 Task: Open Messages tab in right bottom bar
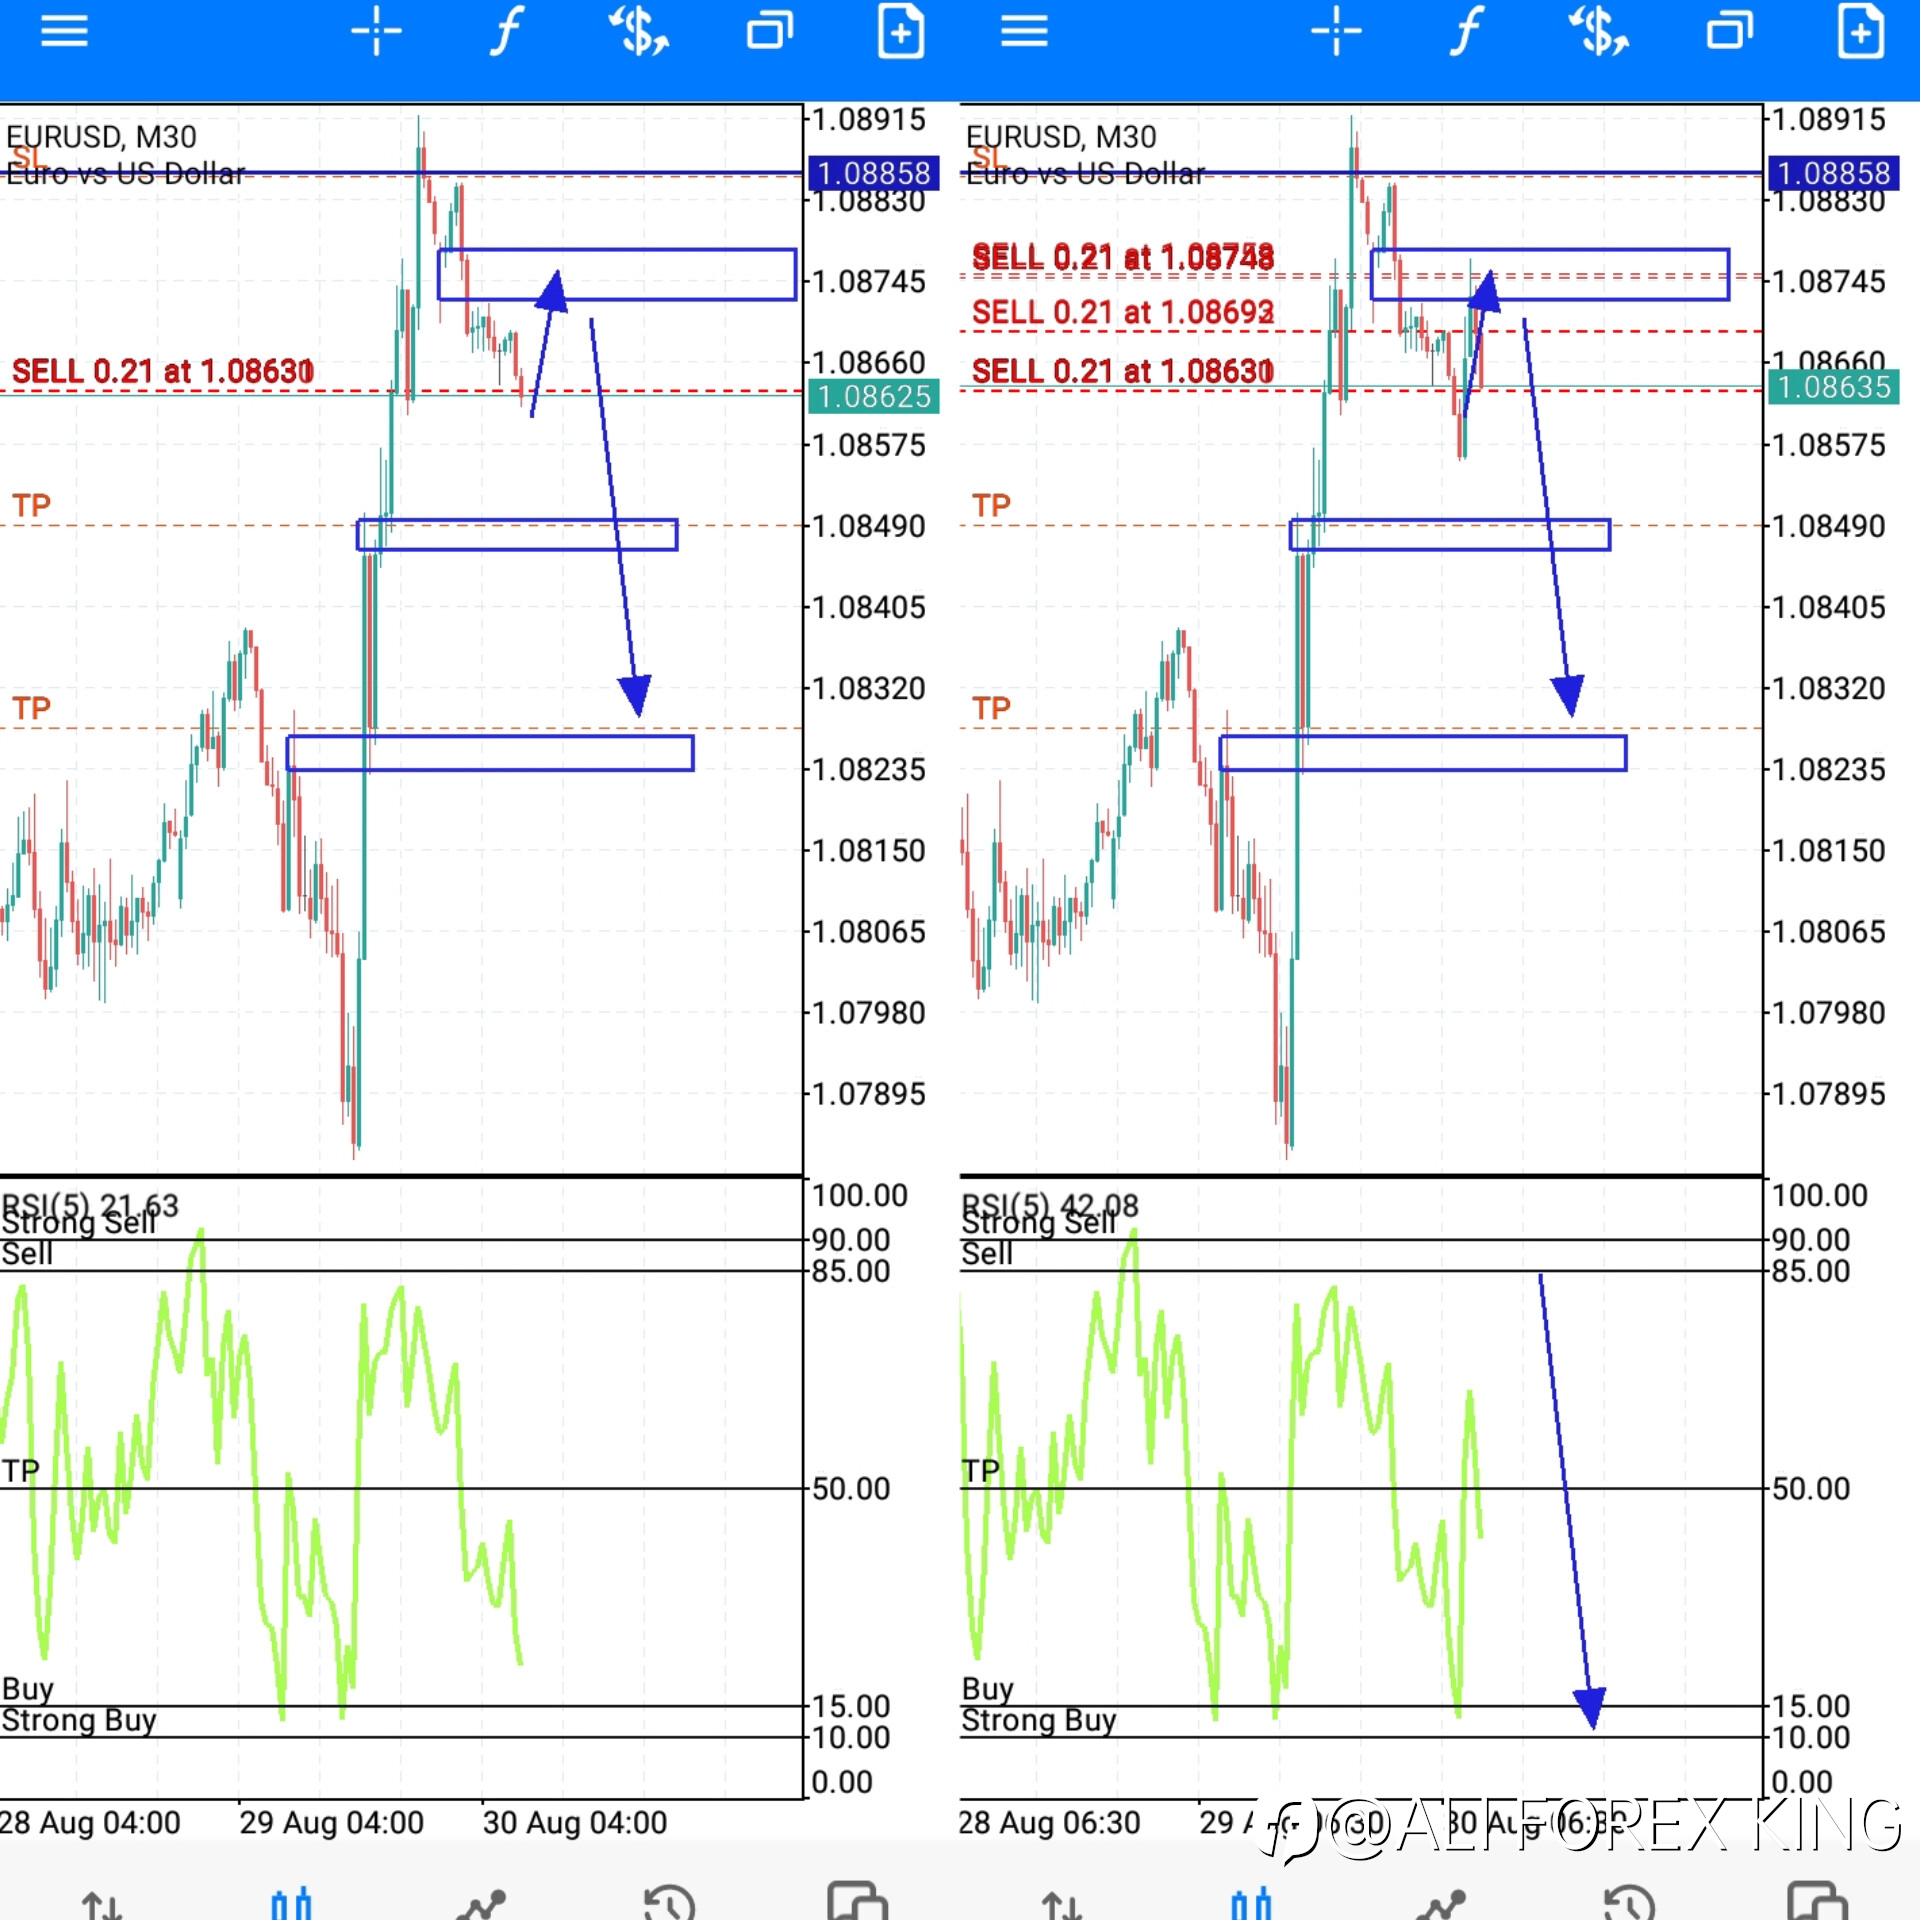pyautogui.click(x=1818, y=1900)
